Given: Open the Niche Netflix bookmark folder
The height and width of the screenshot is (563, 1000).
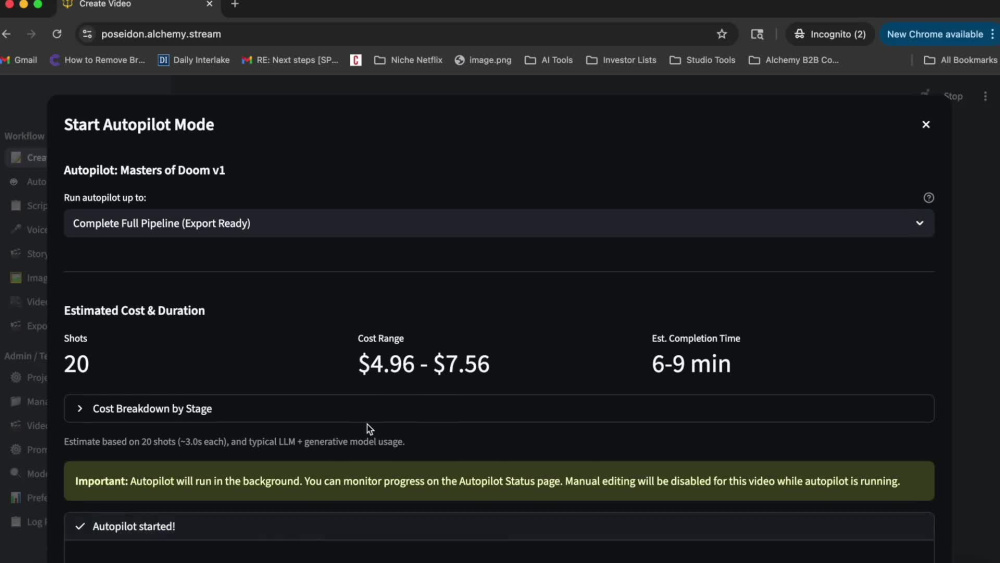Looking at the screenshot, I should click(x=408, y=60).
